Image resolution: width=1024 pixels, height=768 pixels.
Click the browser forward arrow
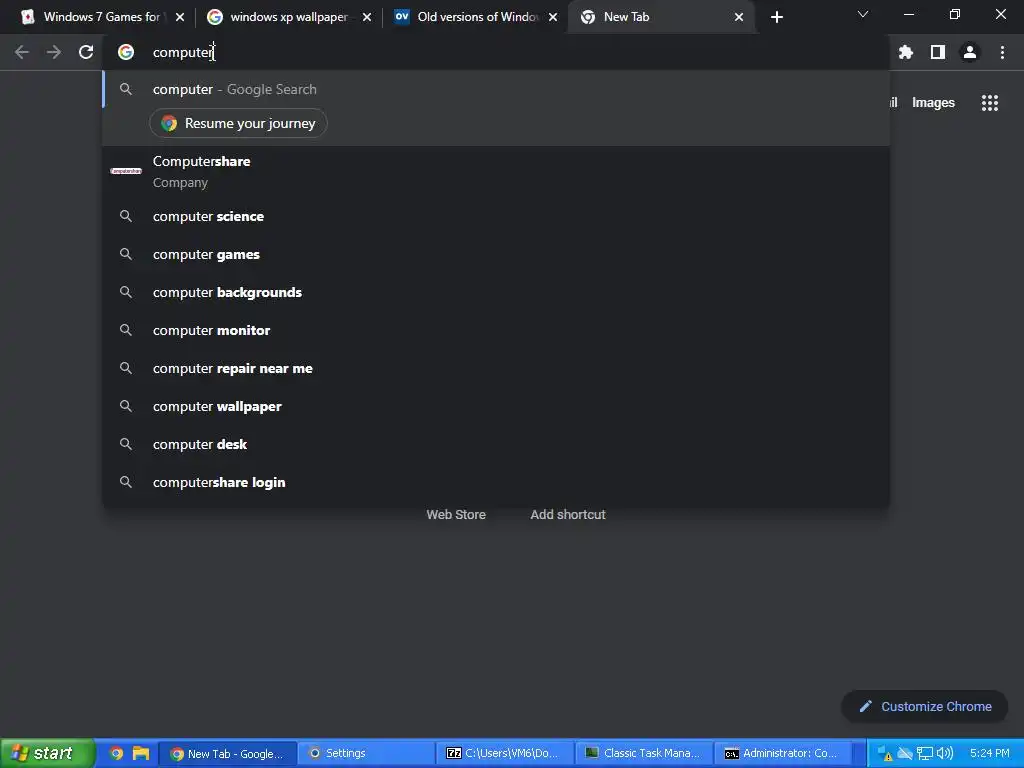[x=54, y=52]
